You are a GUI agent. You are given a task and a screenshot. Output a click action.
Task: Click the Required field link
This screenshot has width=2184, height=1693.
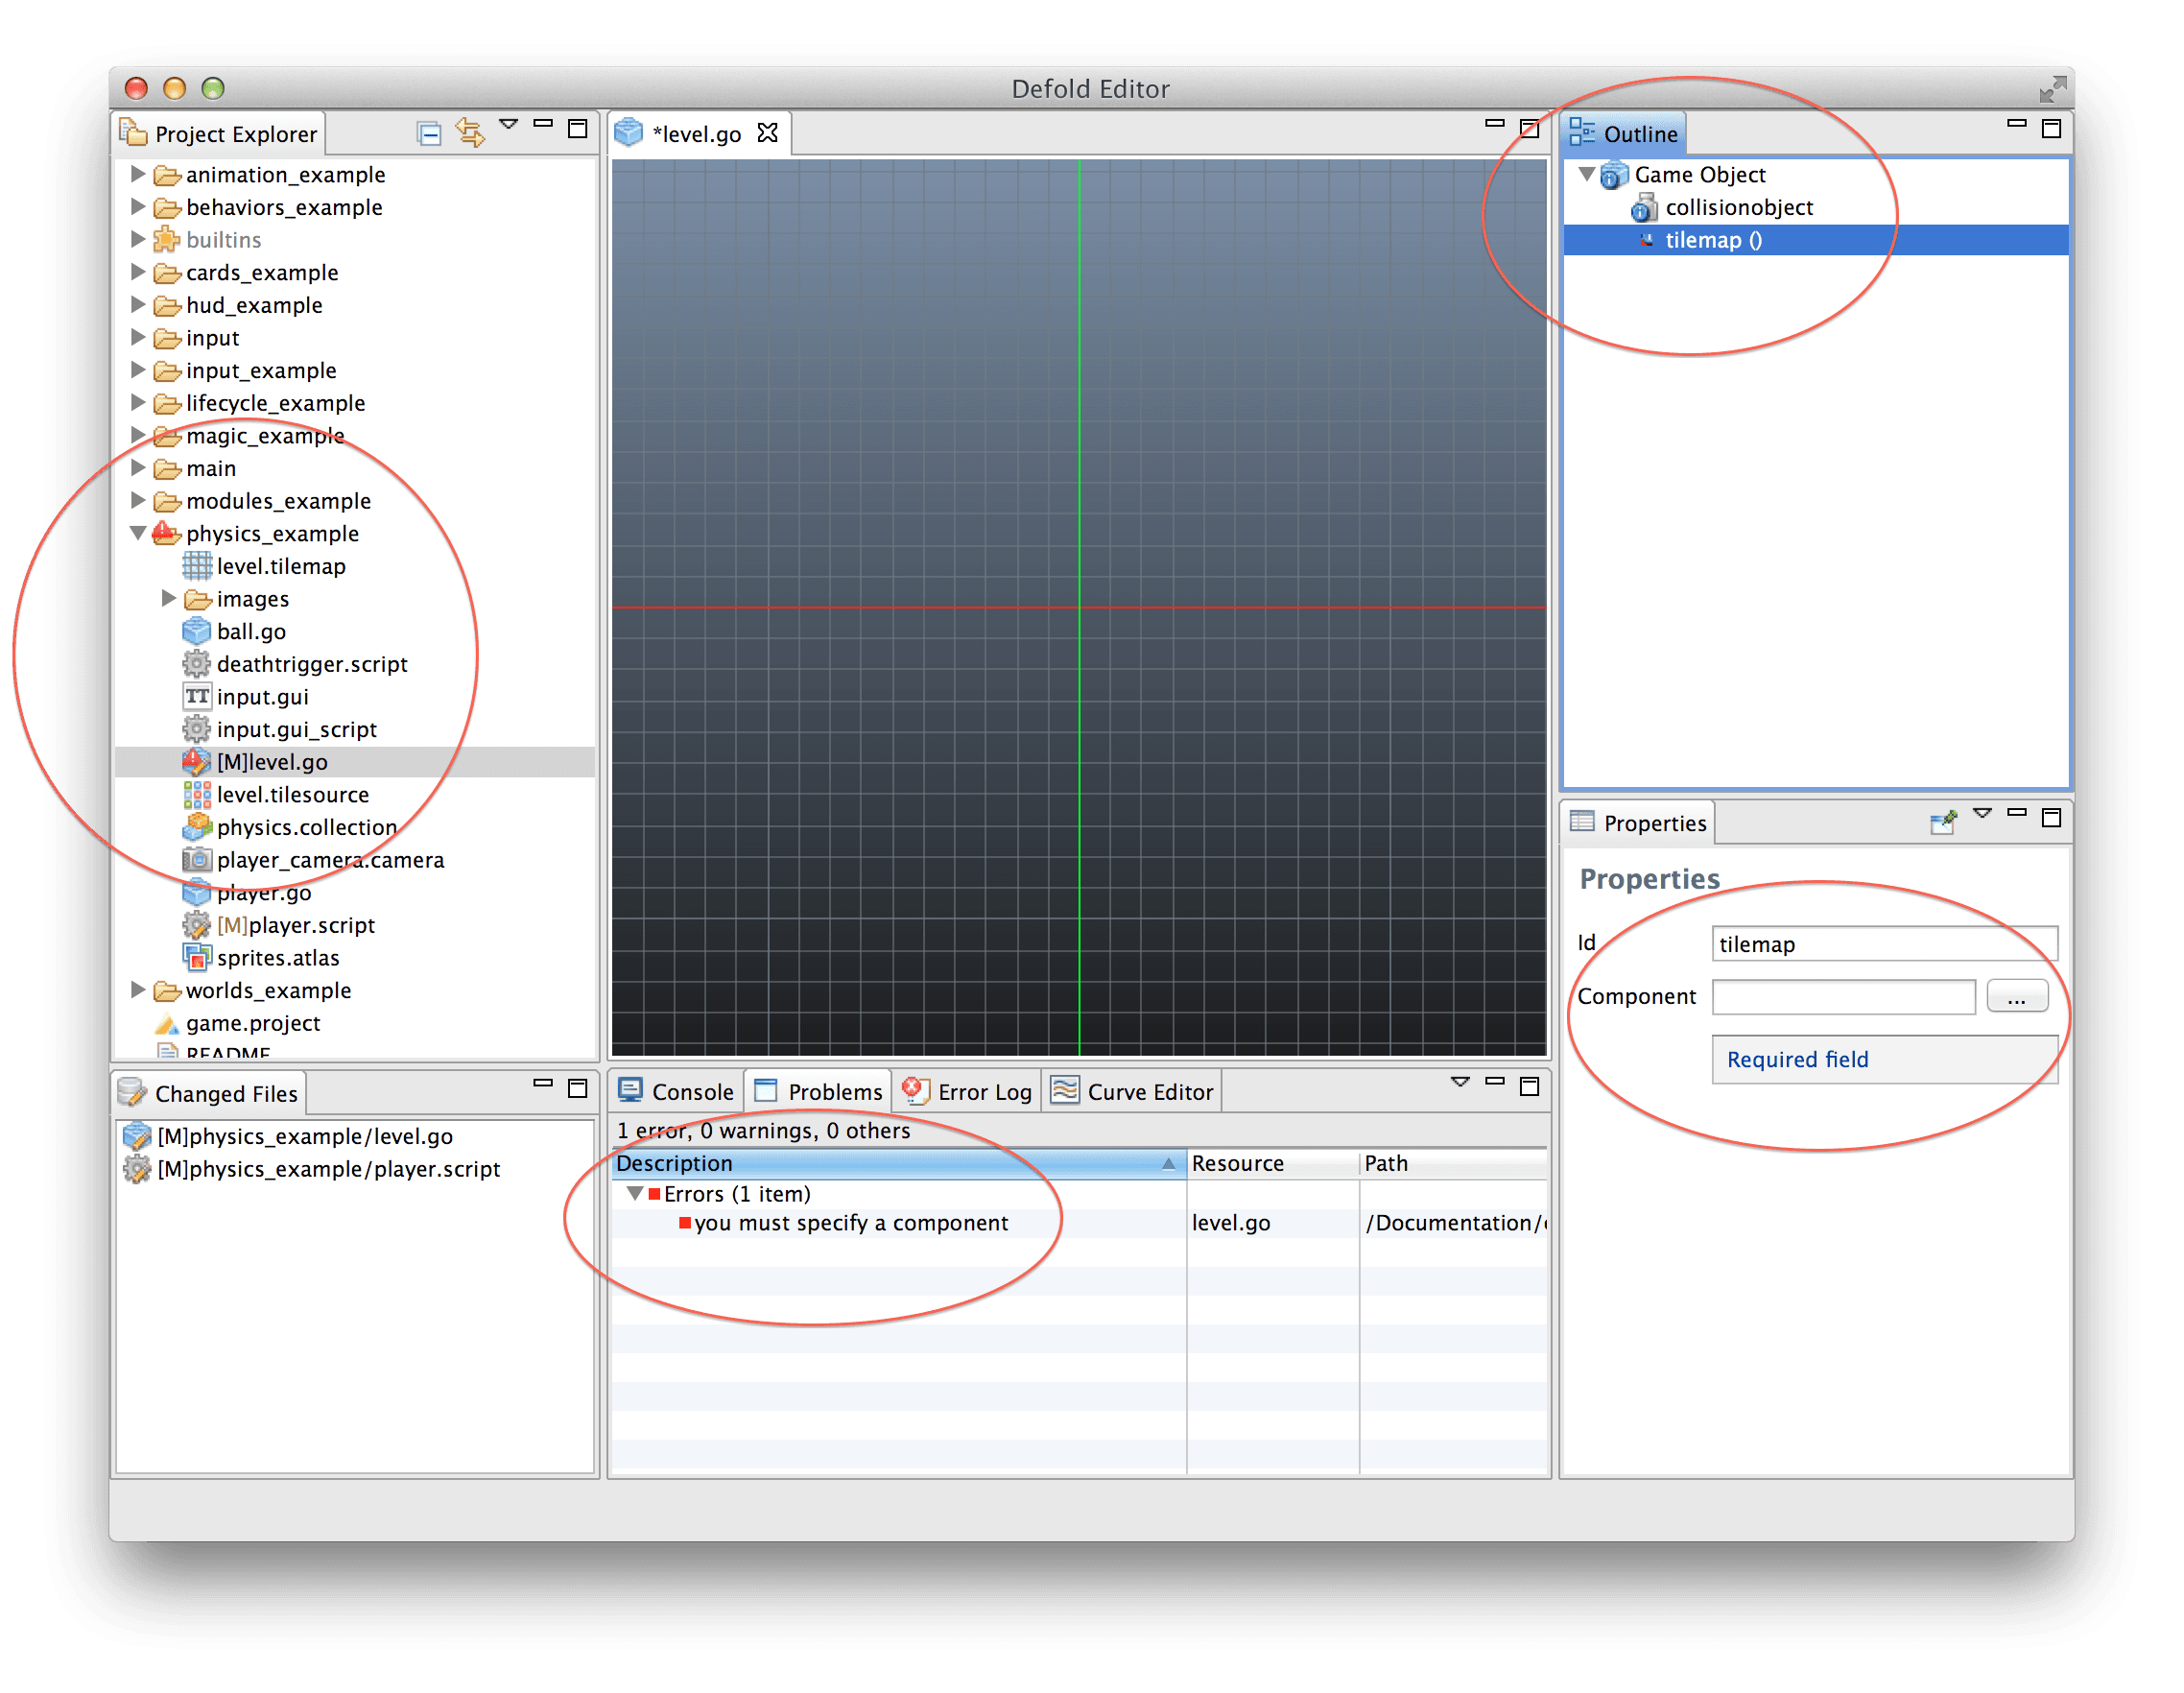point(1797,1059)
